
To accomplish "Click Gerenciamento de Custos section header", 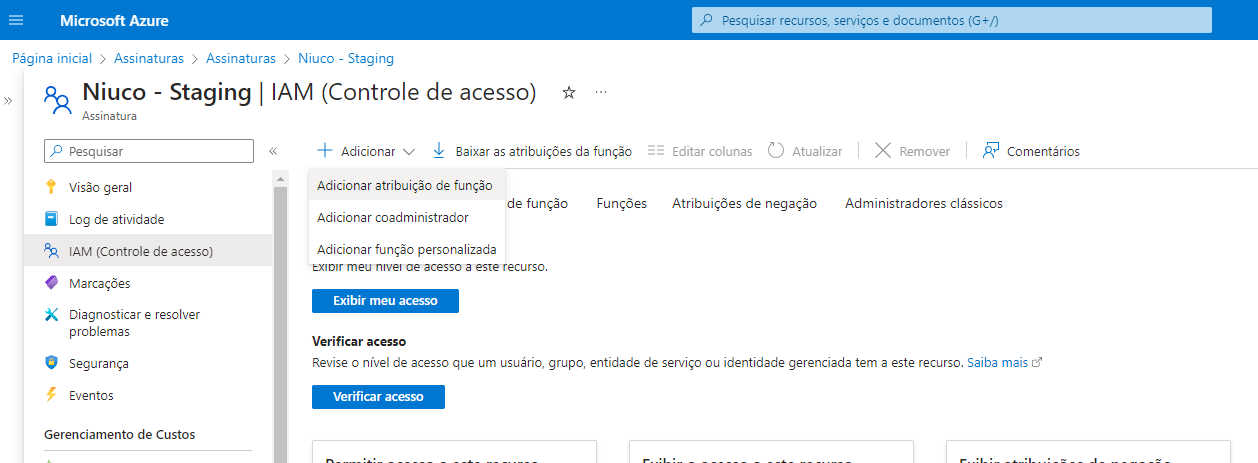I will tap(120, 434).
